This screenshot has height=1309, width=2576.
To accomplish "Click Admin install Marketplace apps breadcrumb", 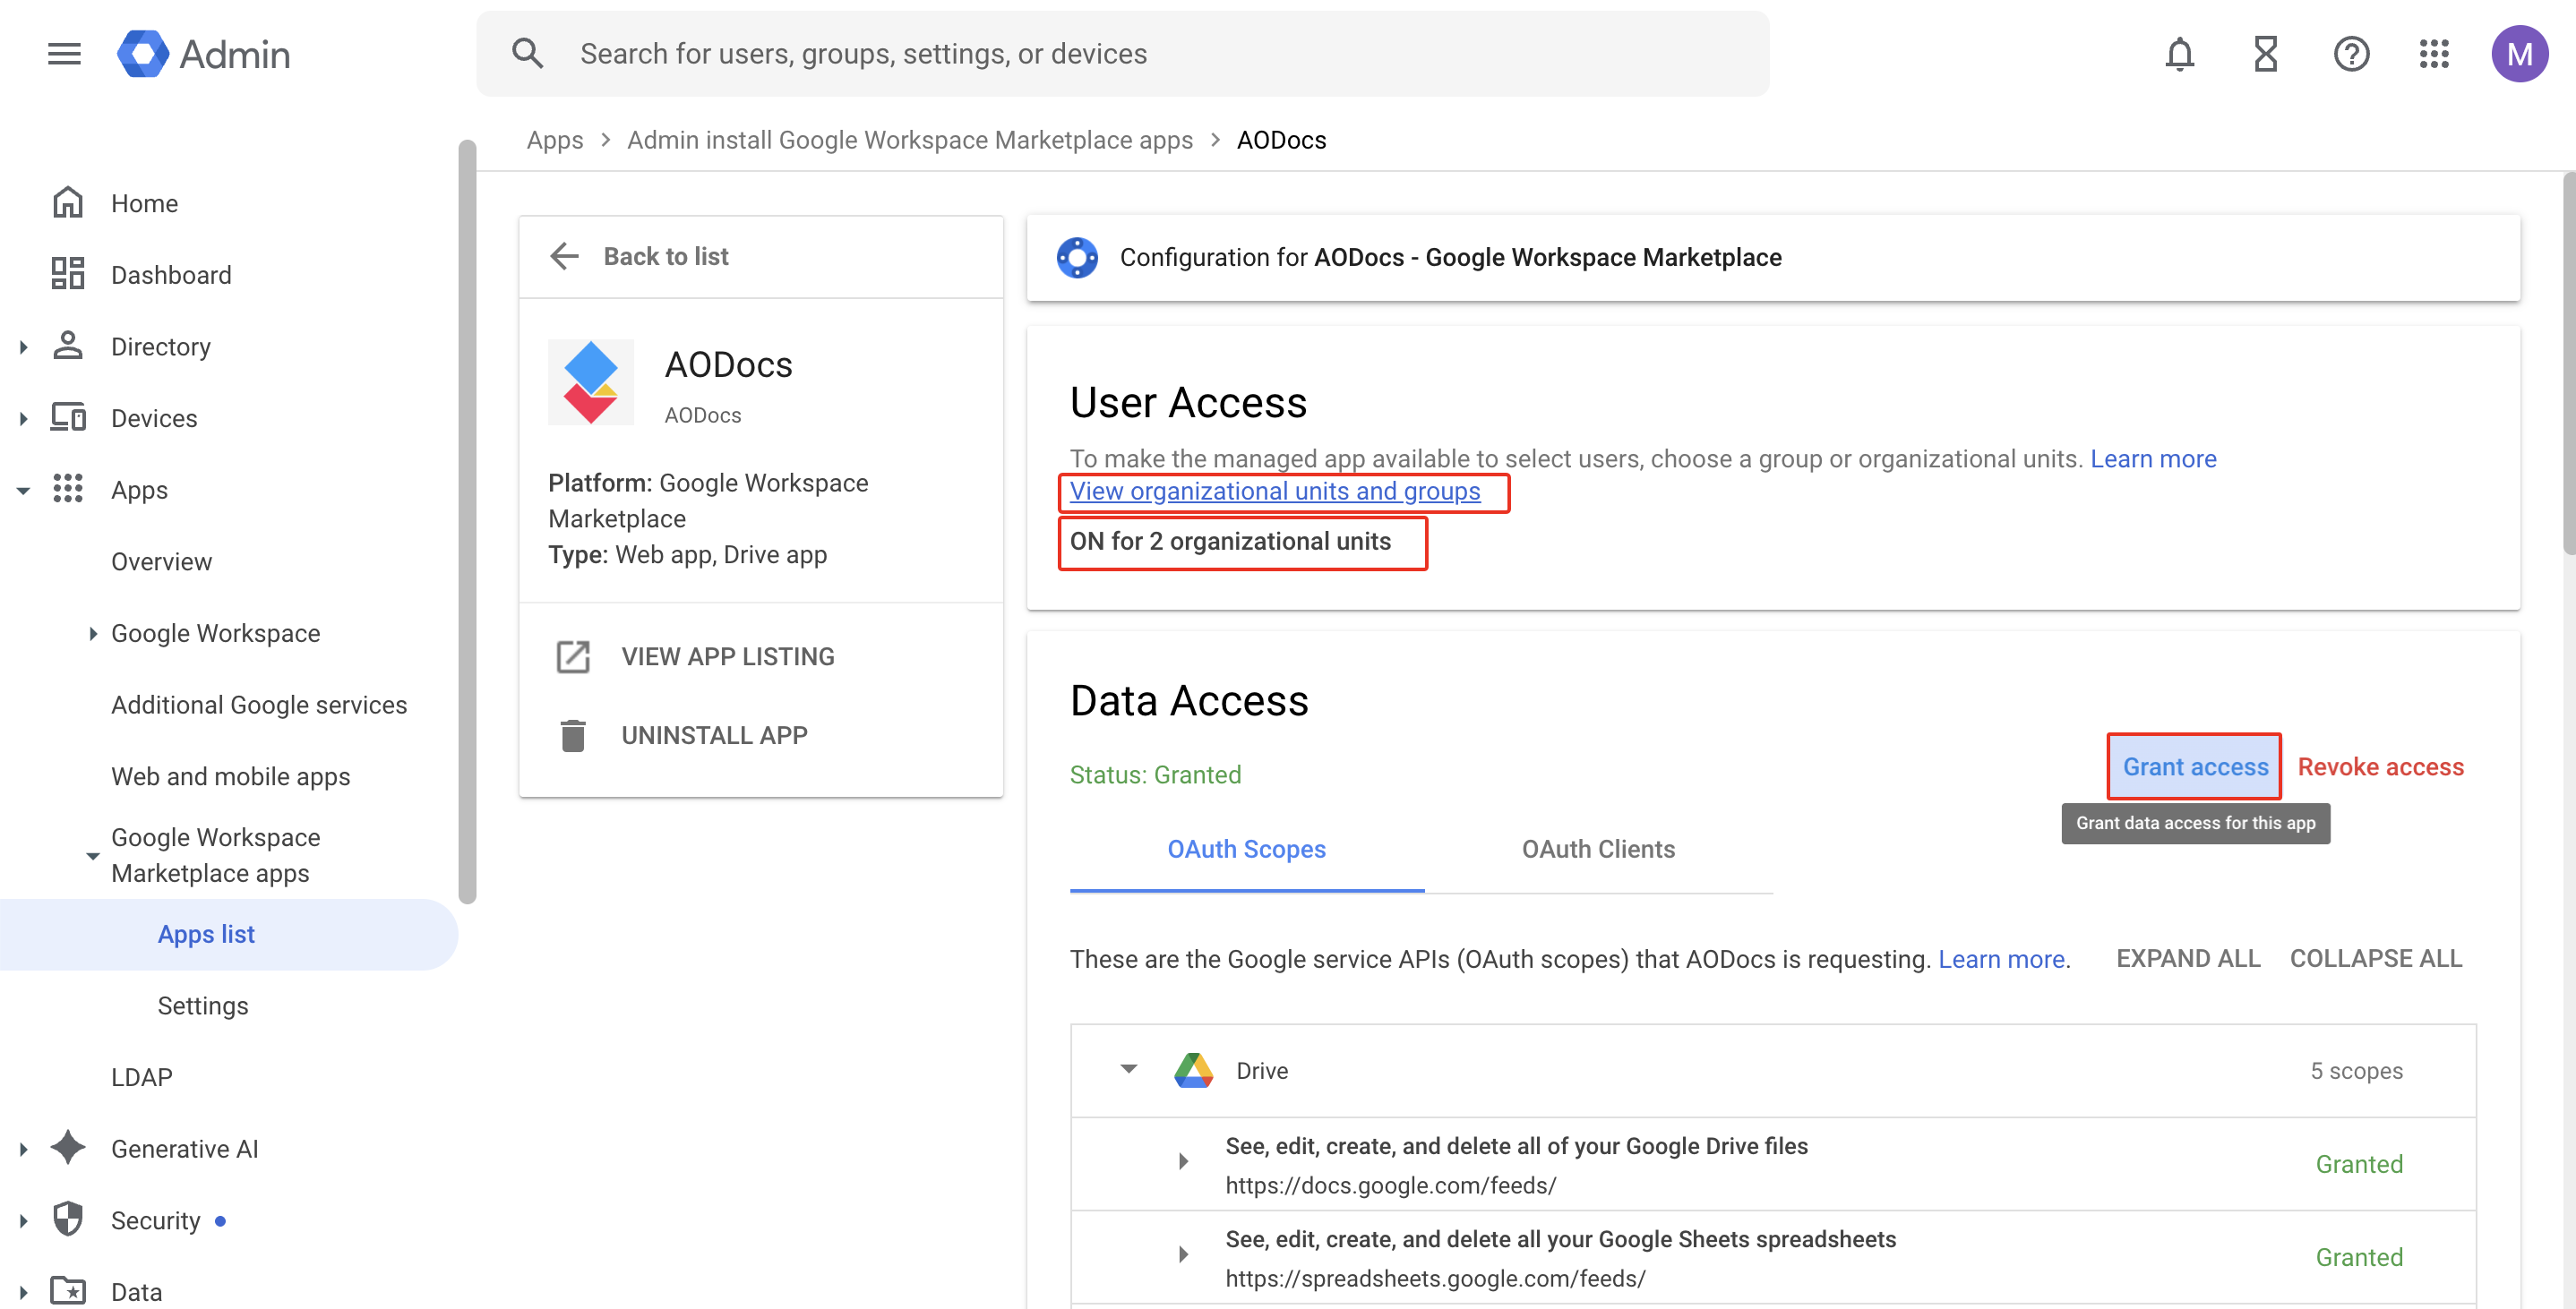I will point(910,140).
